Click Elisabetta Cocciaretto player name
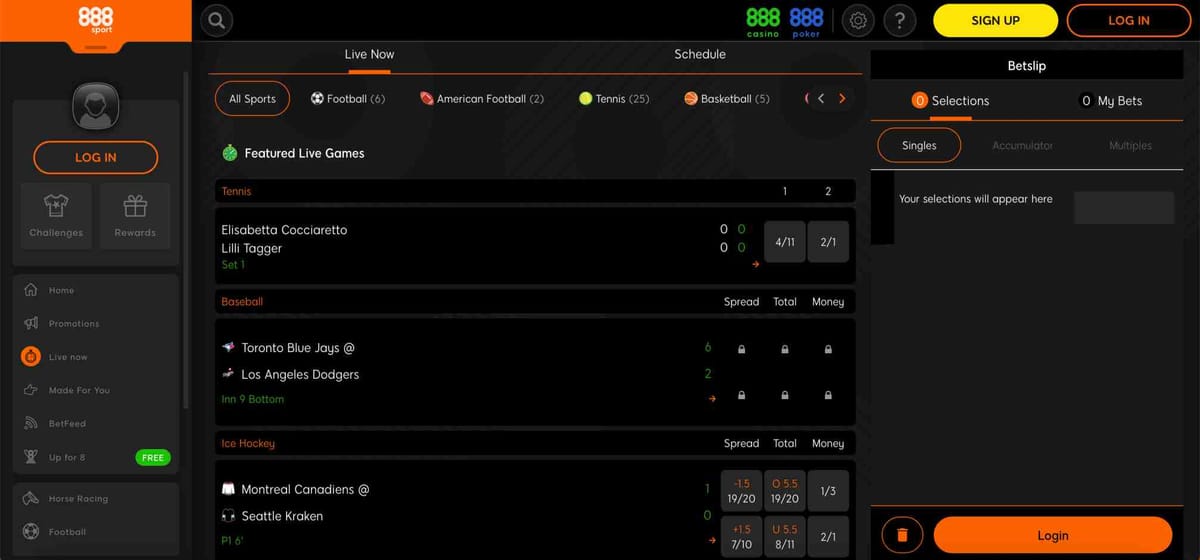This screenshot has height=560, width=1200. 284,229
